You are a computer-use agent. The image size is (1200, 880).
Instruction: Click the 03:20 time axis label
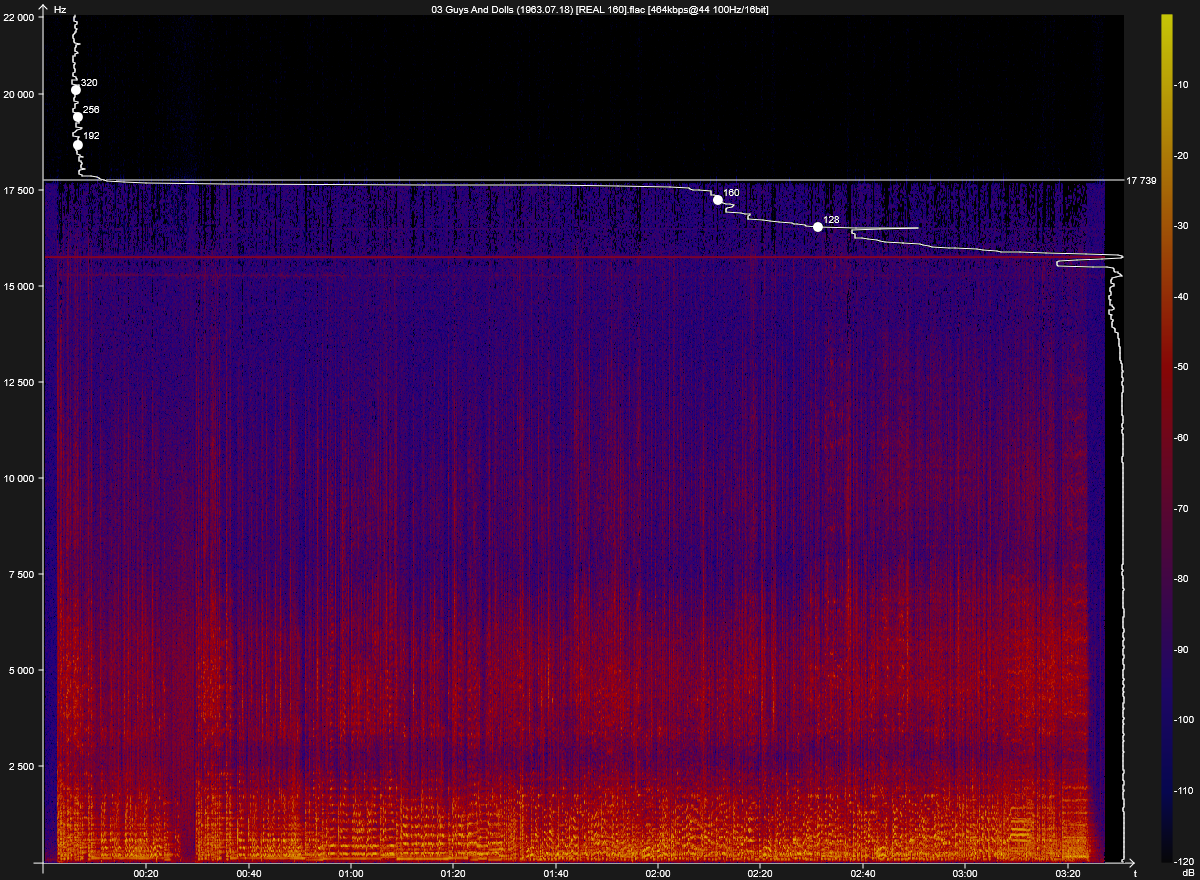click(1067, 873)
